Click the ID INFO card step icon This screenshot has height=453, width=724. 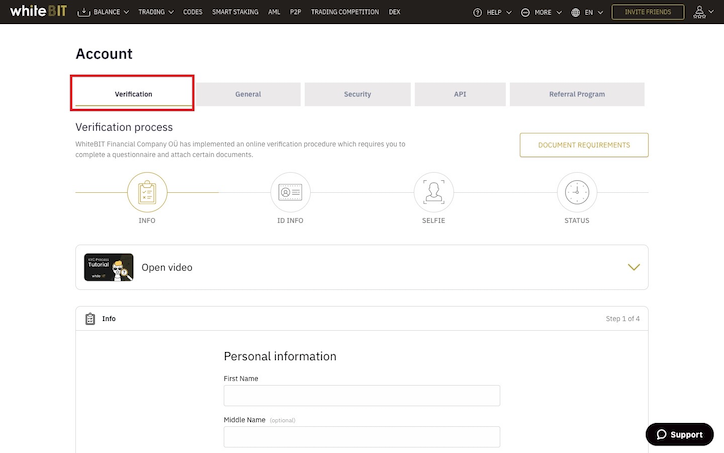(290, 192)
